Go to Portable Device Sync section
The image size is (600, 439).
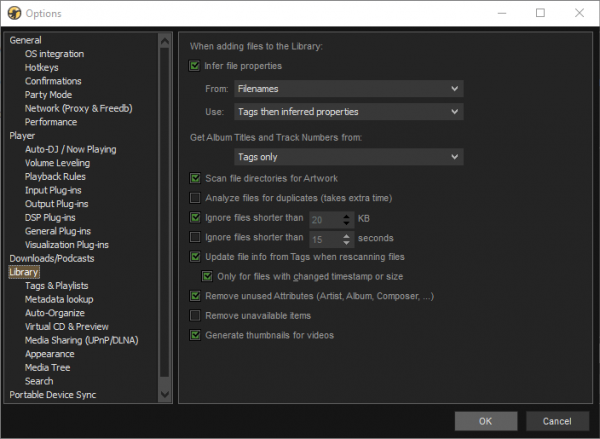[x=53, y=395]
